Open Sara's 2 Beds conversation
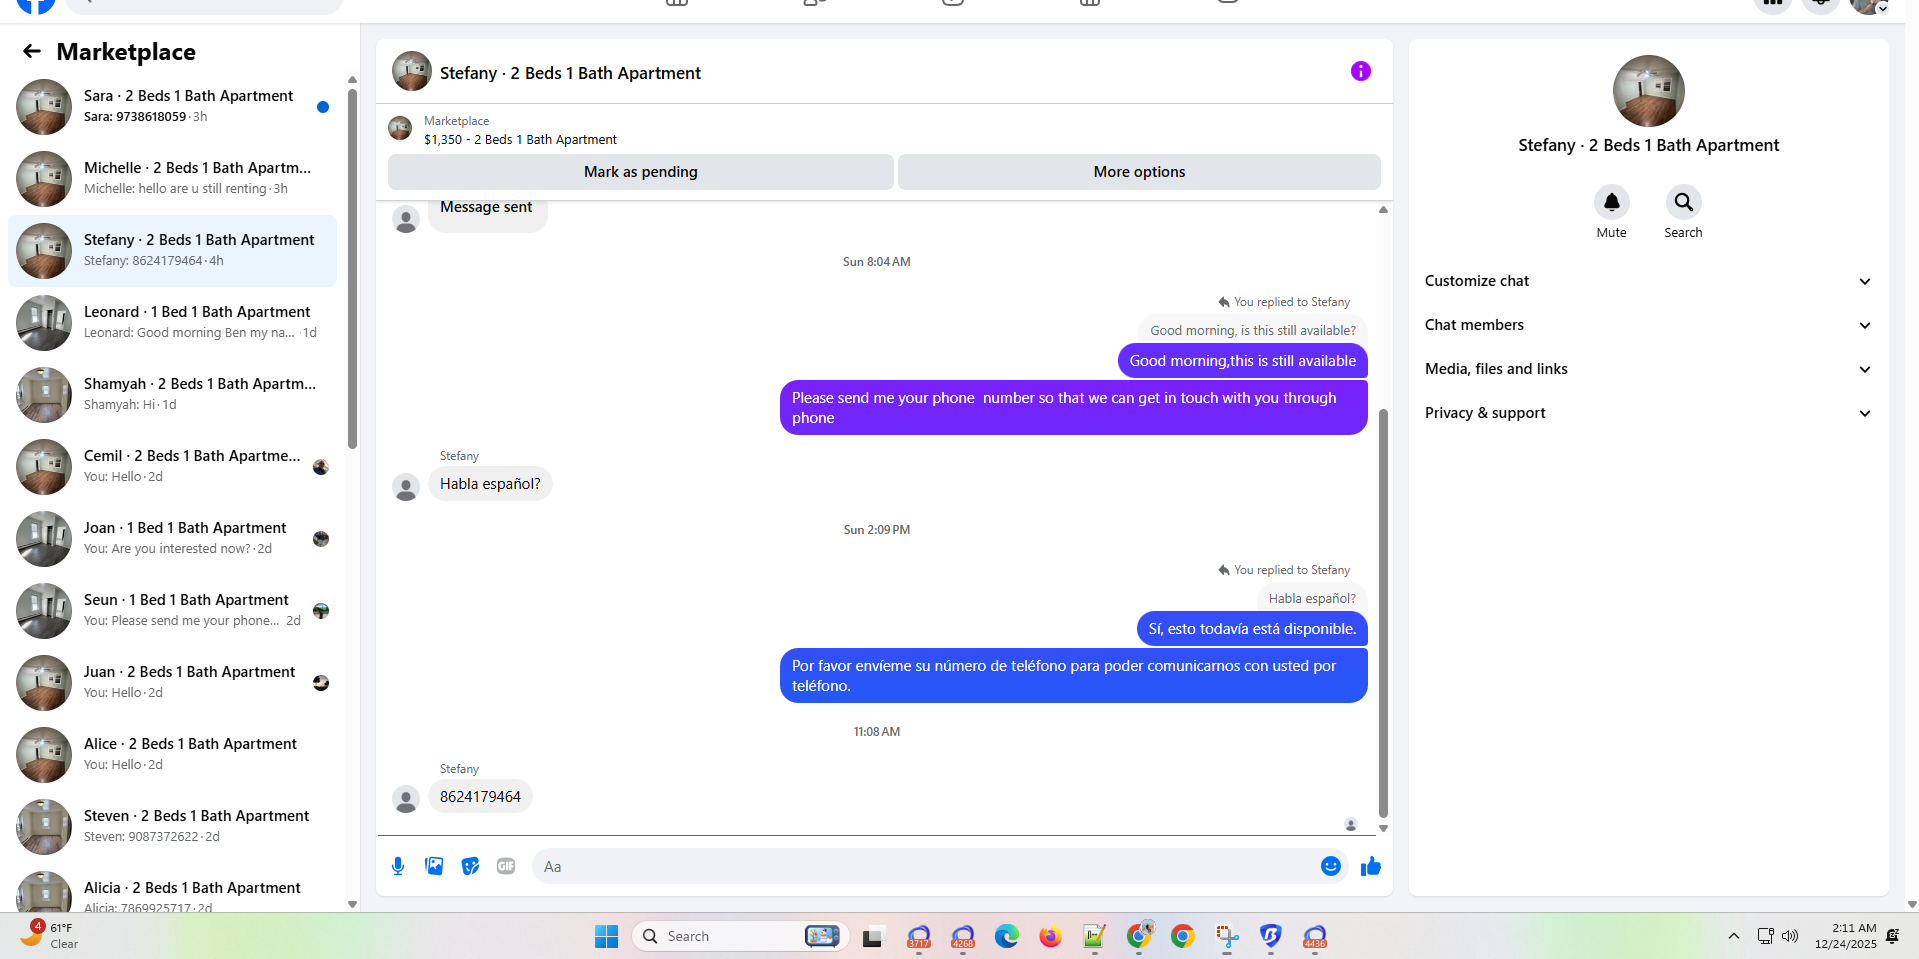The height and width of the screenshot is (959, 1919). 172,107
